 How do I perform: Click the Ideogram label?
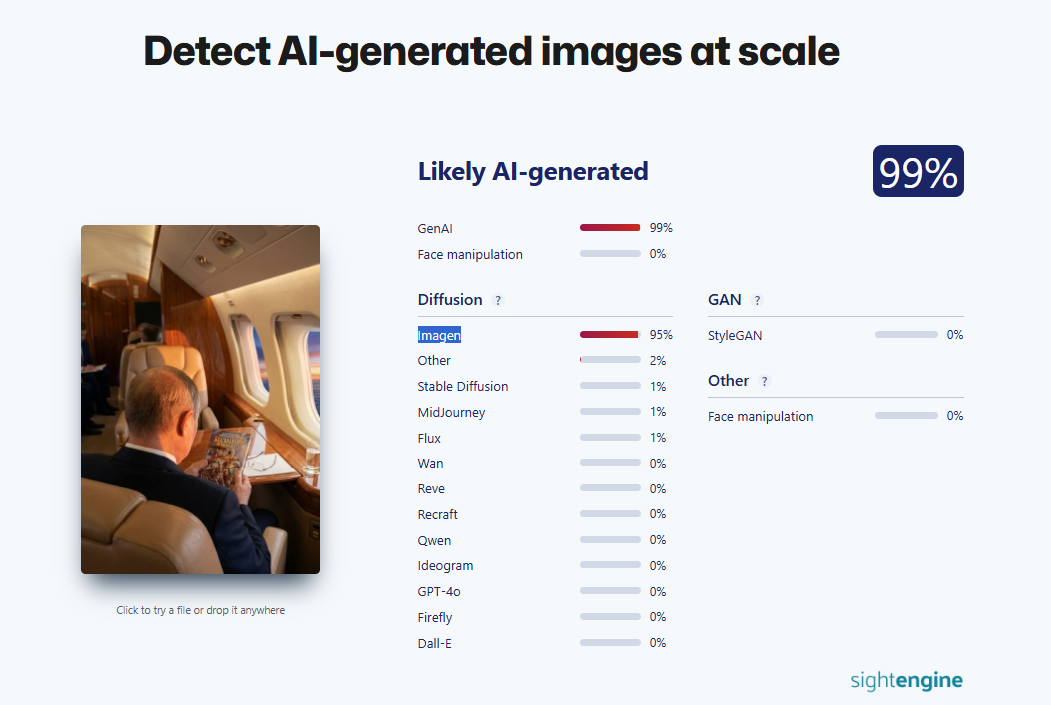coord(445,566)
